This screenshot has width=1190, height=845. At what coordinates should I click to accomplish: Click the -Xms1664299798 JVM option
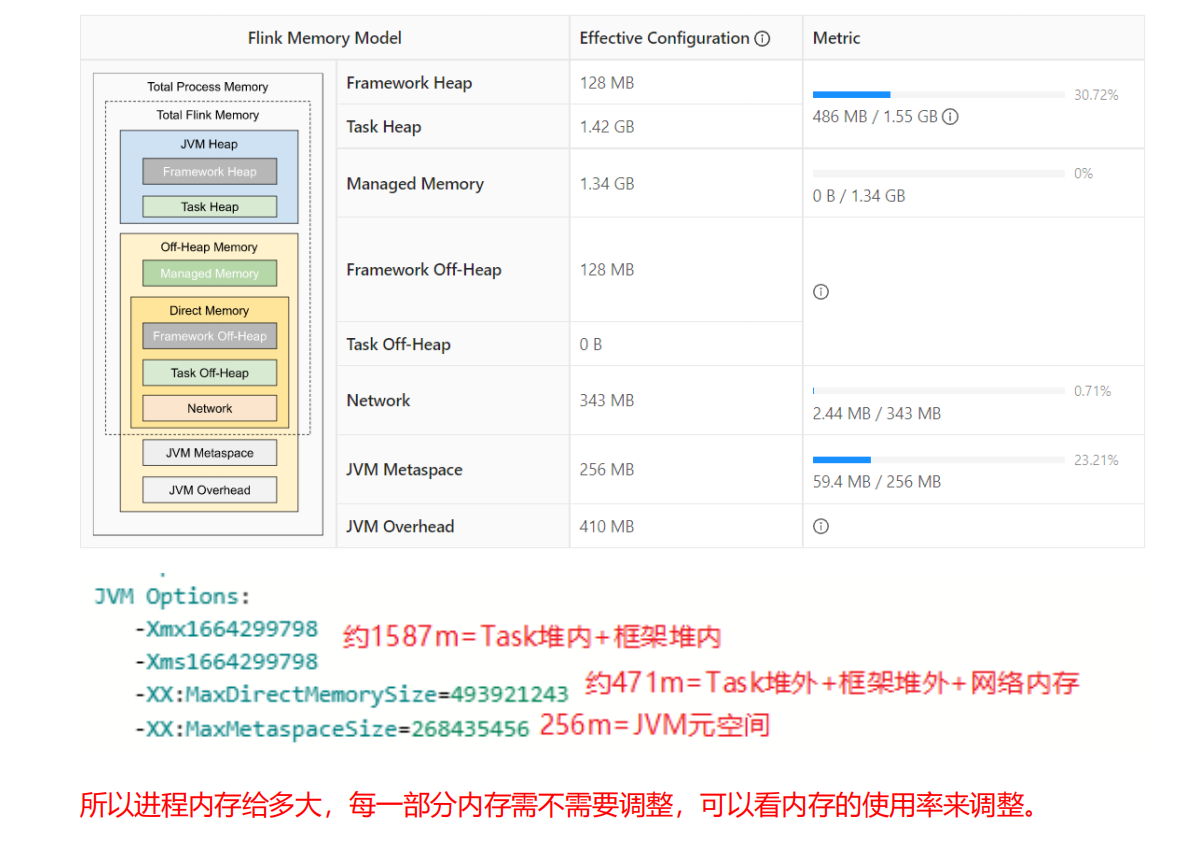pyautogui.click(x=226, y=662)
